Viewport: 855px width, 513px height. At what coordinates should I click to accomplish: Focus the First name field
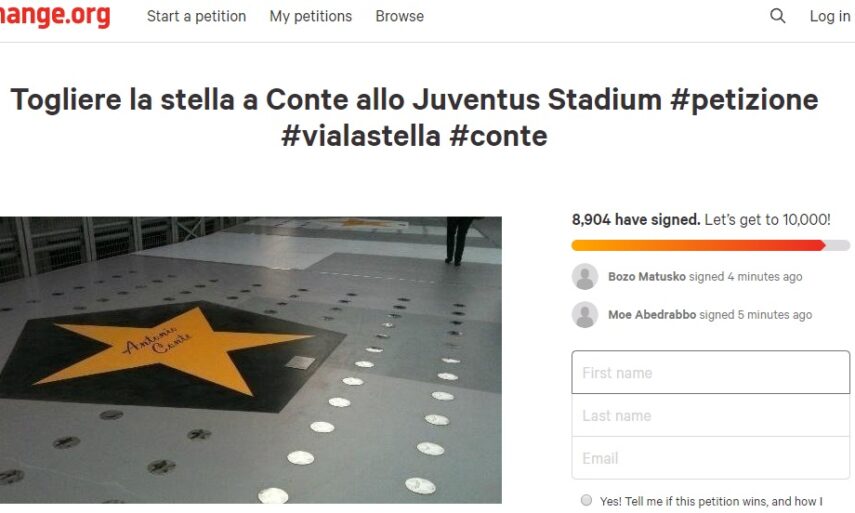[710, 373]
